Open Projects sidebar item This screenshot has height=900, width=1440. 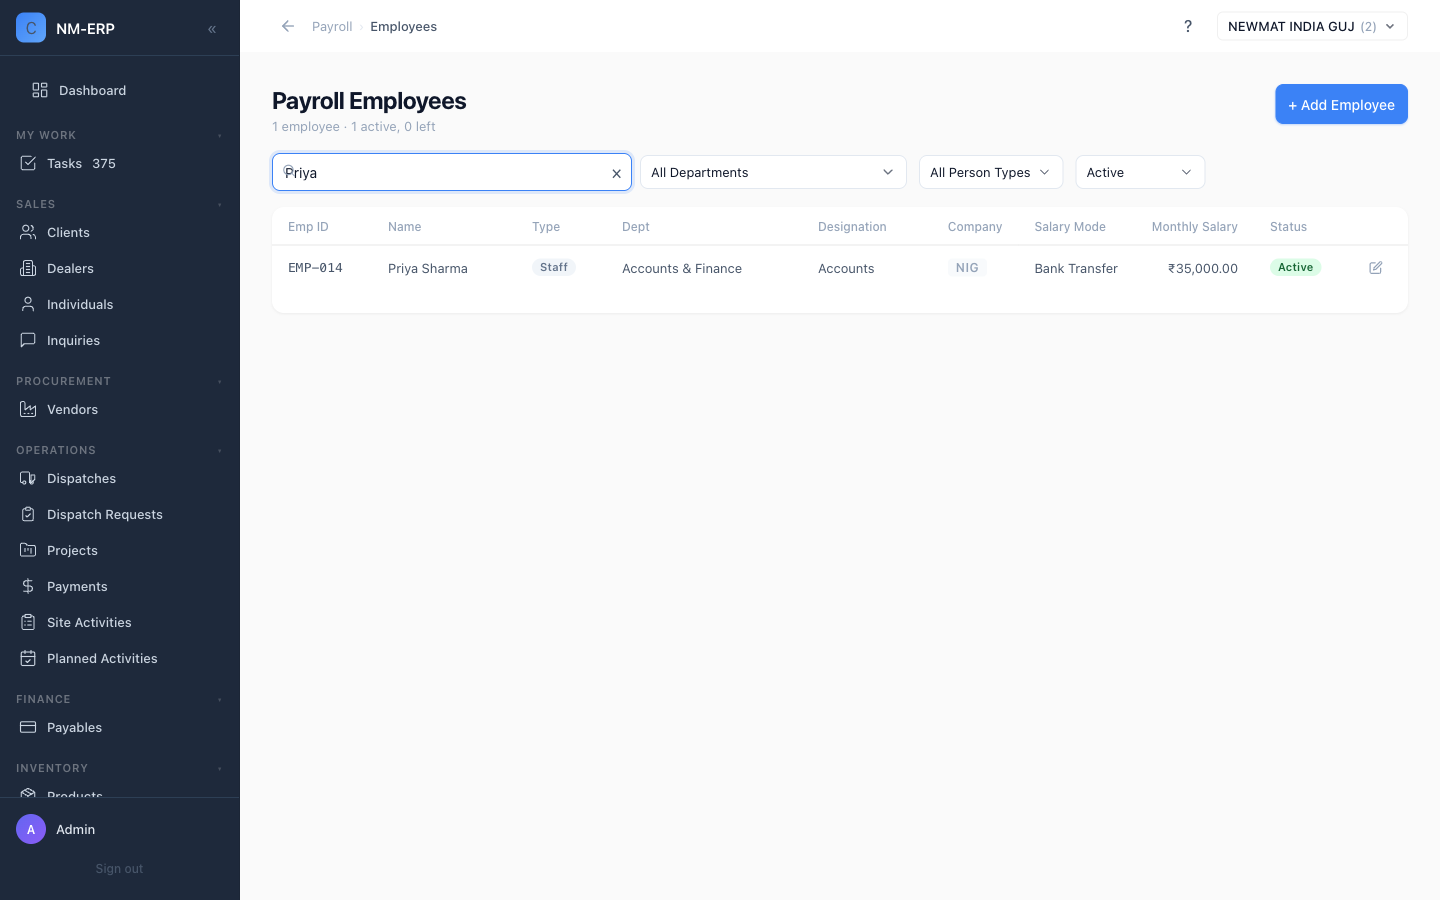120,550
